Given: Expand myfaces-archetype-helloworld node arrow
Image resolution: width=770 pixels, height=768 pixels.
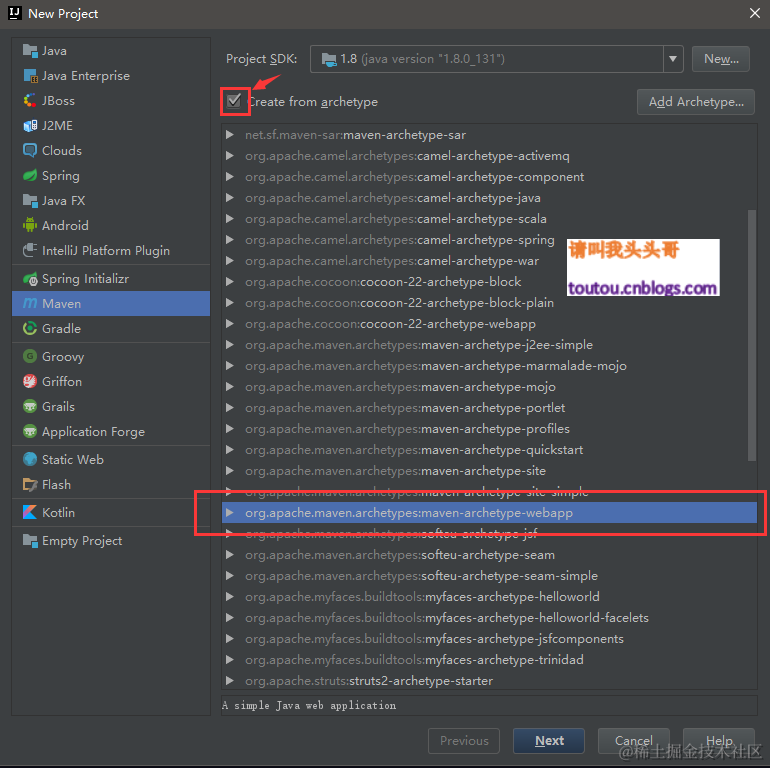Looking at the screenshot, I should pos(229,597).
